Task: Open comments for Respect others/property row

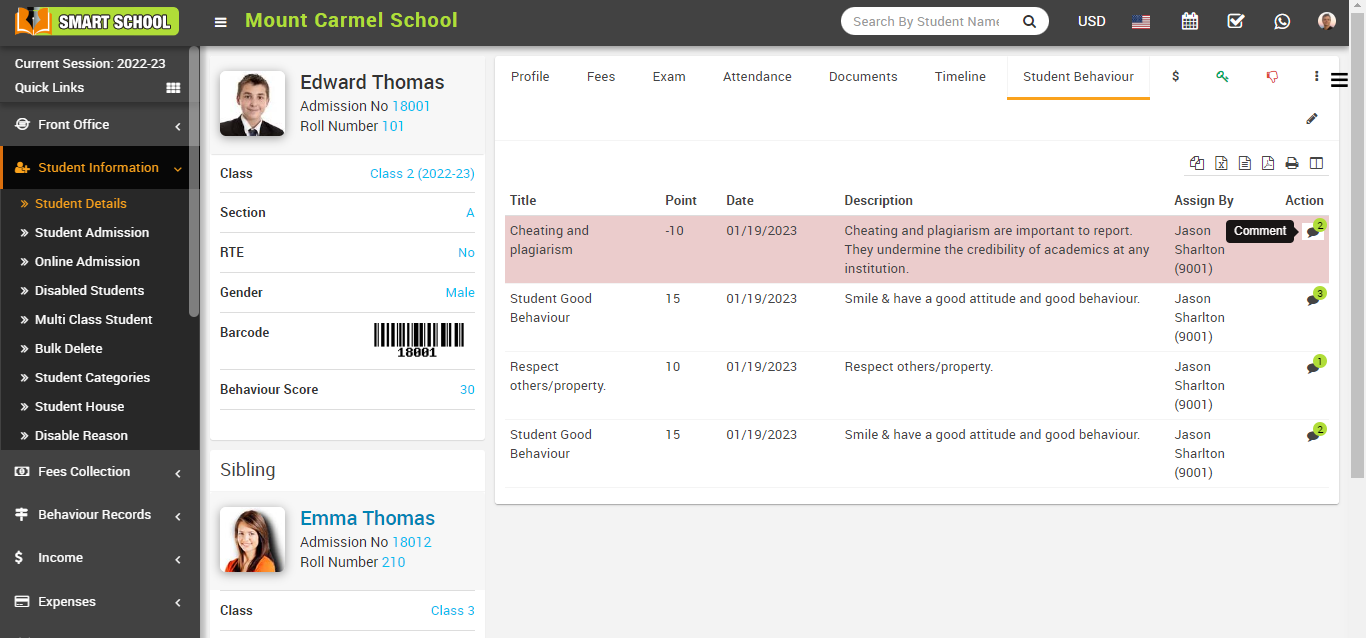Action: coord(1314,367)
